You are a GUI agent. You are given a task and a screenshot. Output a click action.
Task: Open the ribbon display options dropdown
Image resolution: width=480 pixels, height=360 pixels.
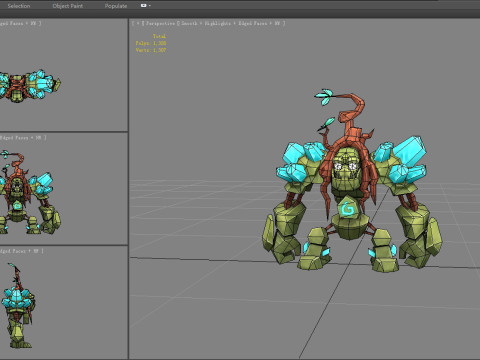click(145, 6)
